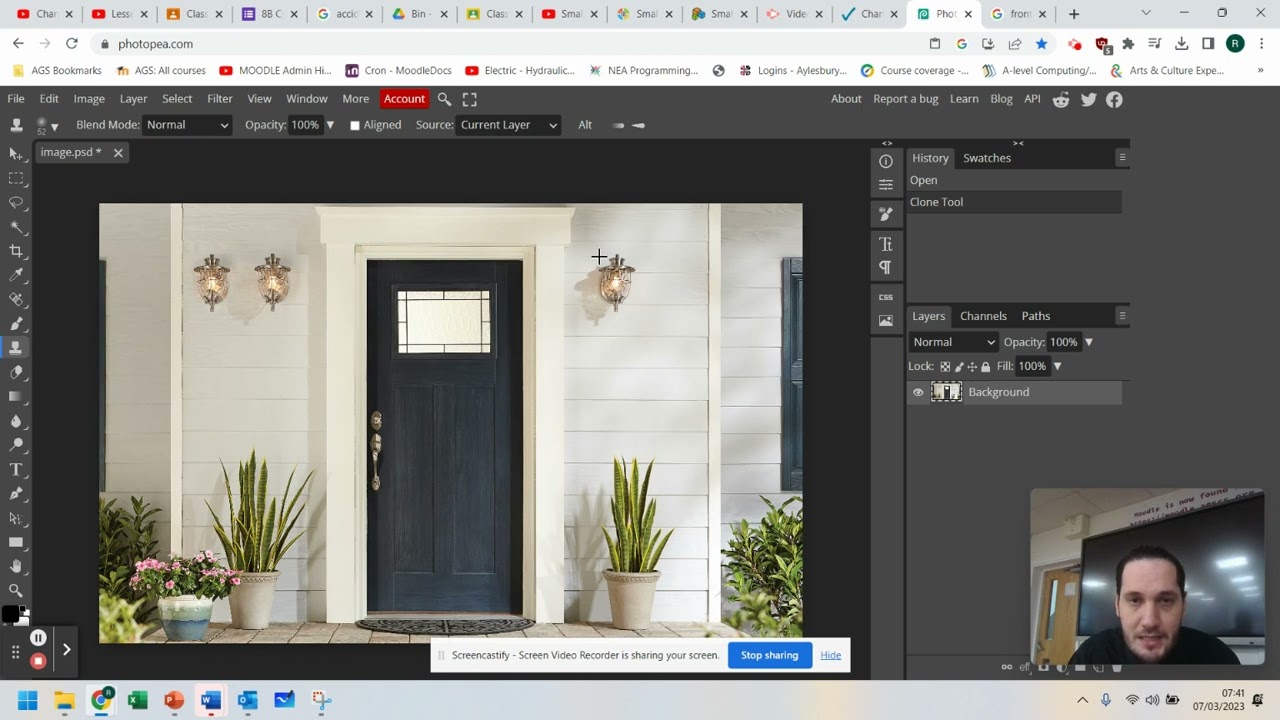Open the layer Opacity arrow dropdown
The width and height of the screenshot is (1280, 720).
point(1089,342)
